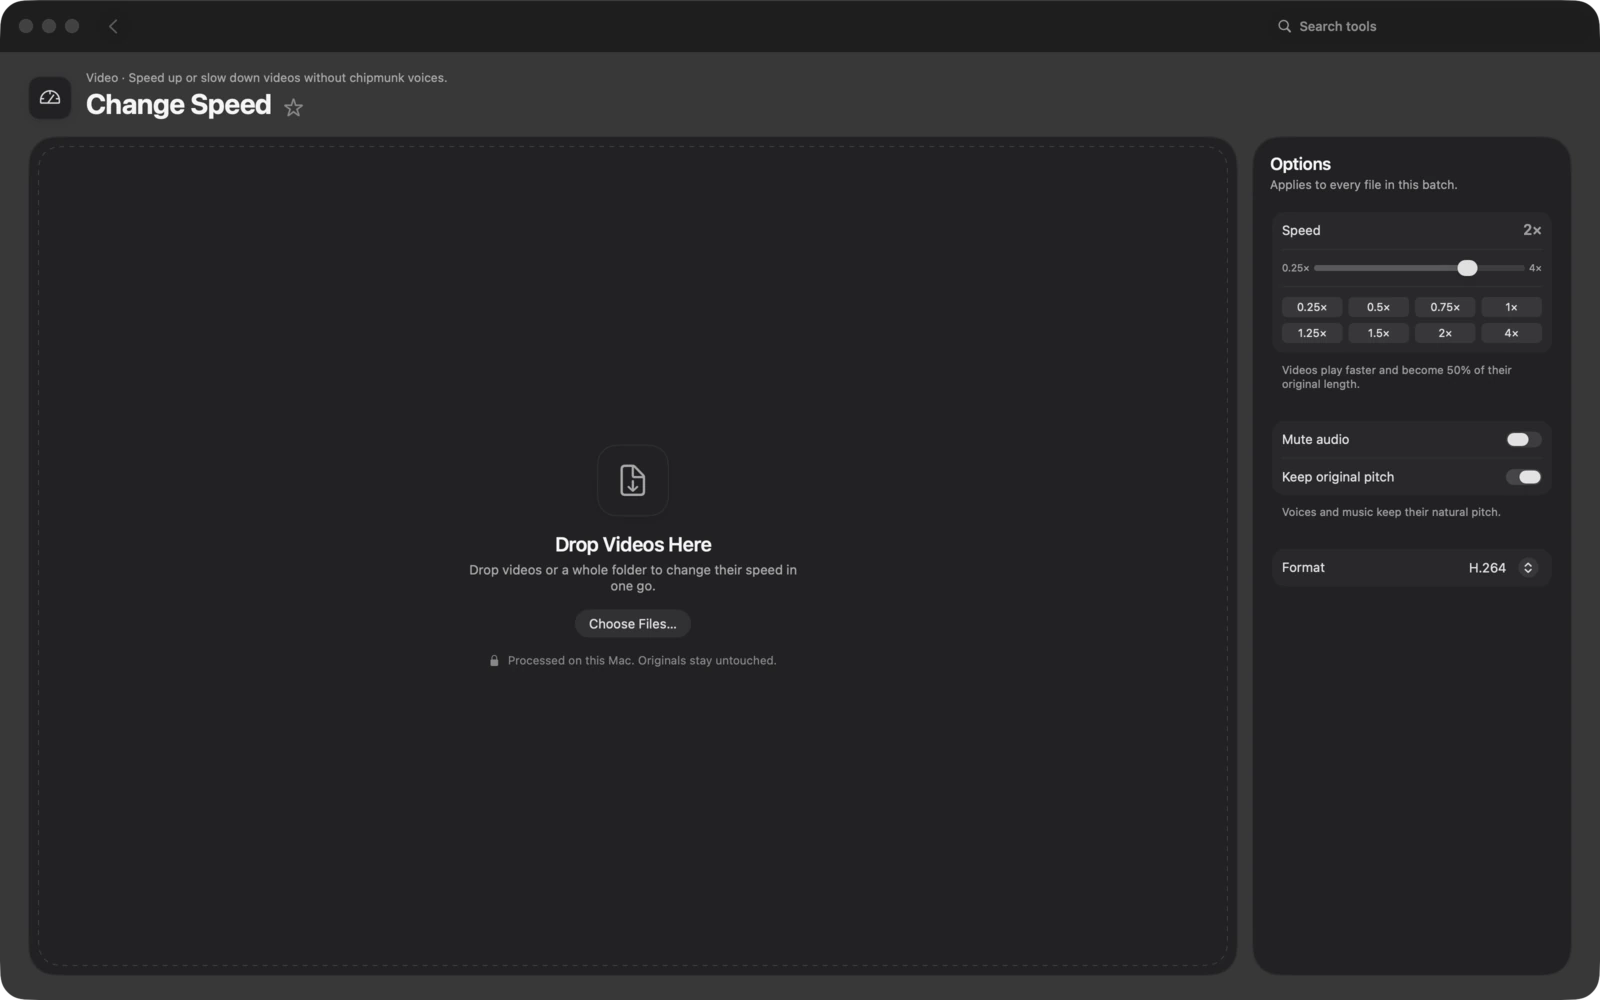Click the speedometer Change Speed icon
1600x1000 pixels.
[x=50, y=98]
